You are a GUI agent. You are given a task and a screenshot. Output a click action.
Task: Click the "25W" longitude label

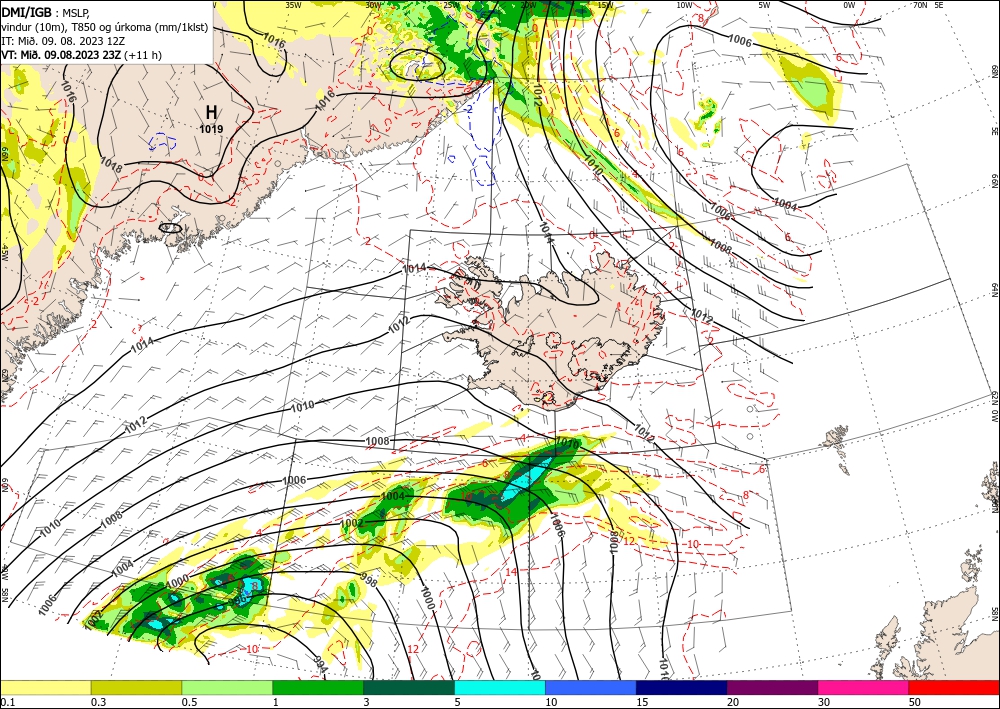[x=451, y=5]
